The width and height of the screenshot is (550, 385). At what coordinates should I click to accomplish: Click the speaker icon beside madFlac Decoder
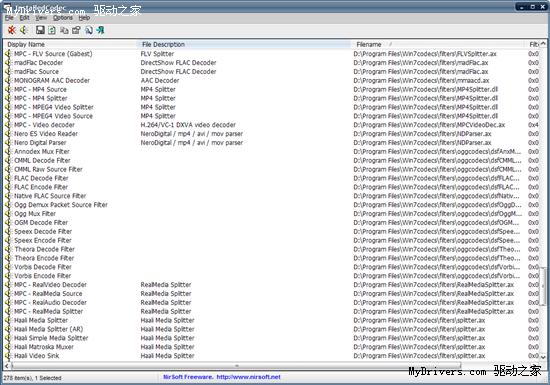(x=8, y=62)
